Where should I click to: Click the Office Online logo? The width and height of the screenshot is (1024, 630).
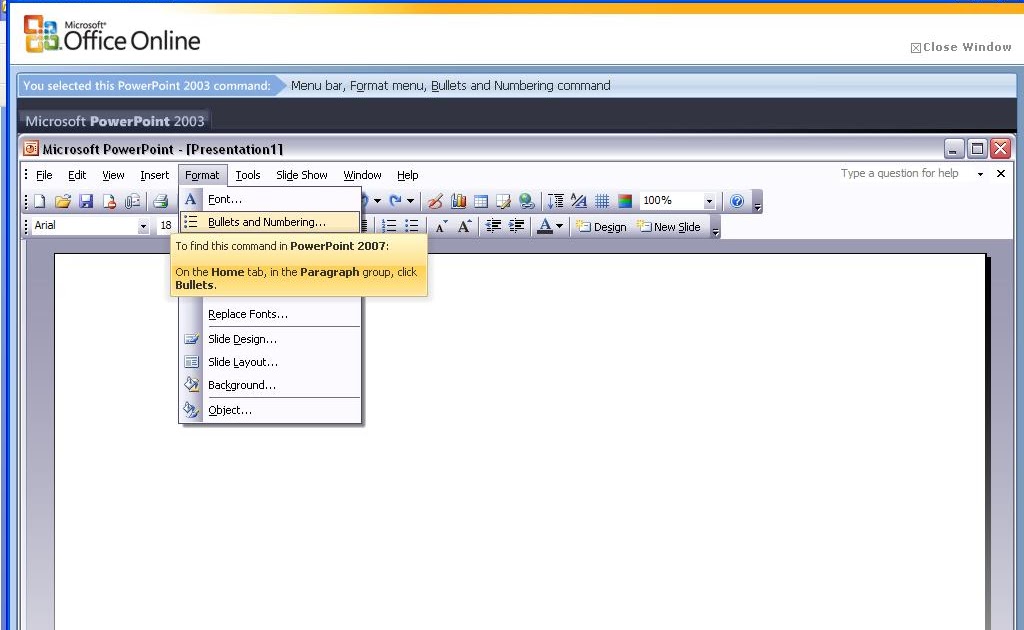[112, 35]
